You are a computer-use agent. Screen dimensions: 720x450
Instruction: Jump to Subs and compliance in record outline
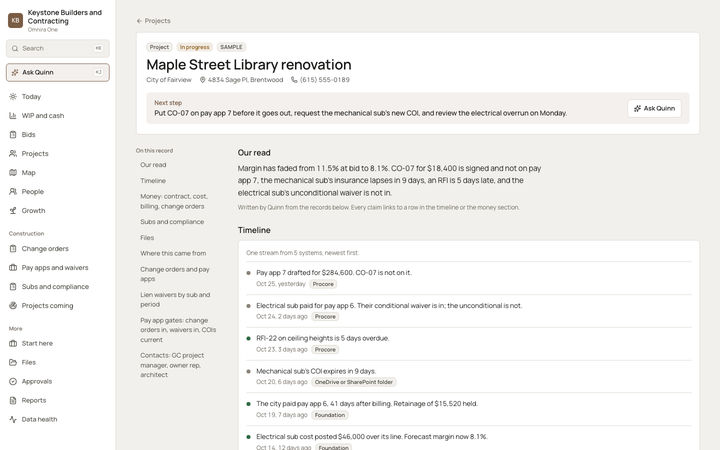[x=172, y=222]
